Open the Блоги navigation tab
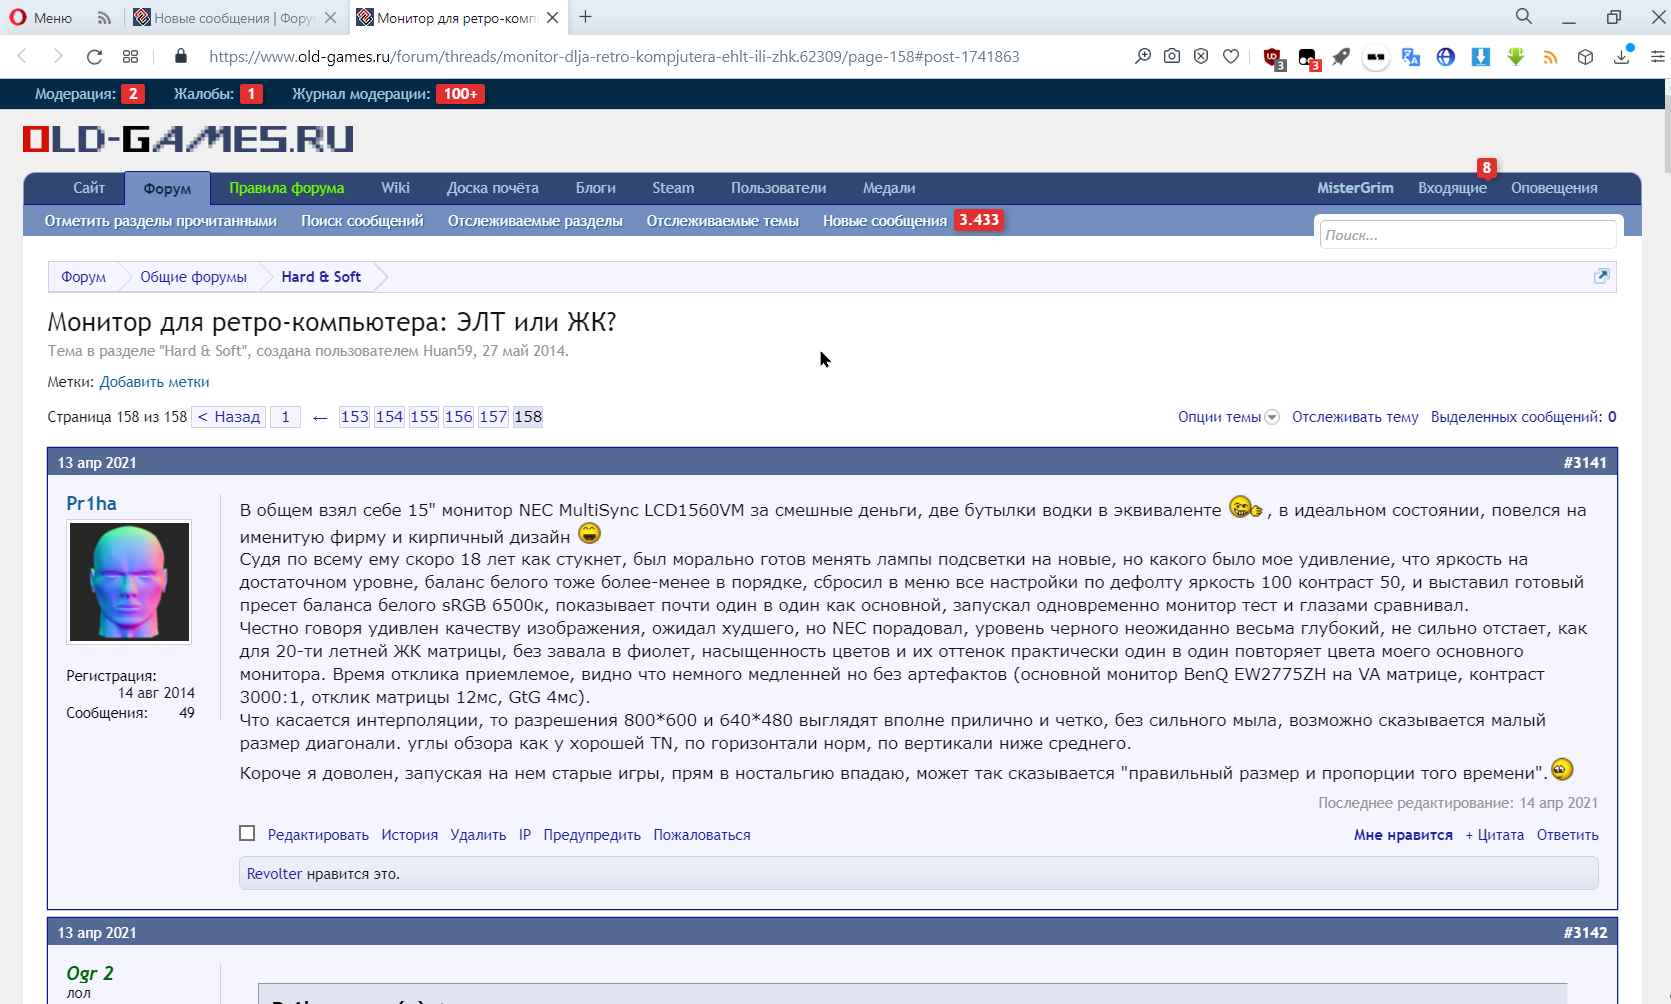This screenshot has width=1671, height=1004. click(596, 188)
